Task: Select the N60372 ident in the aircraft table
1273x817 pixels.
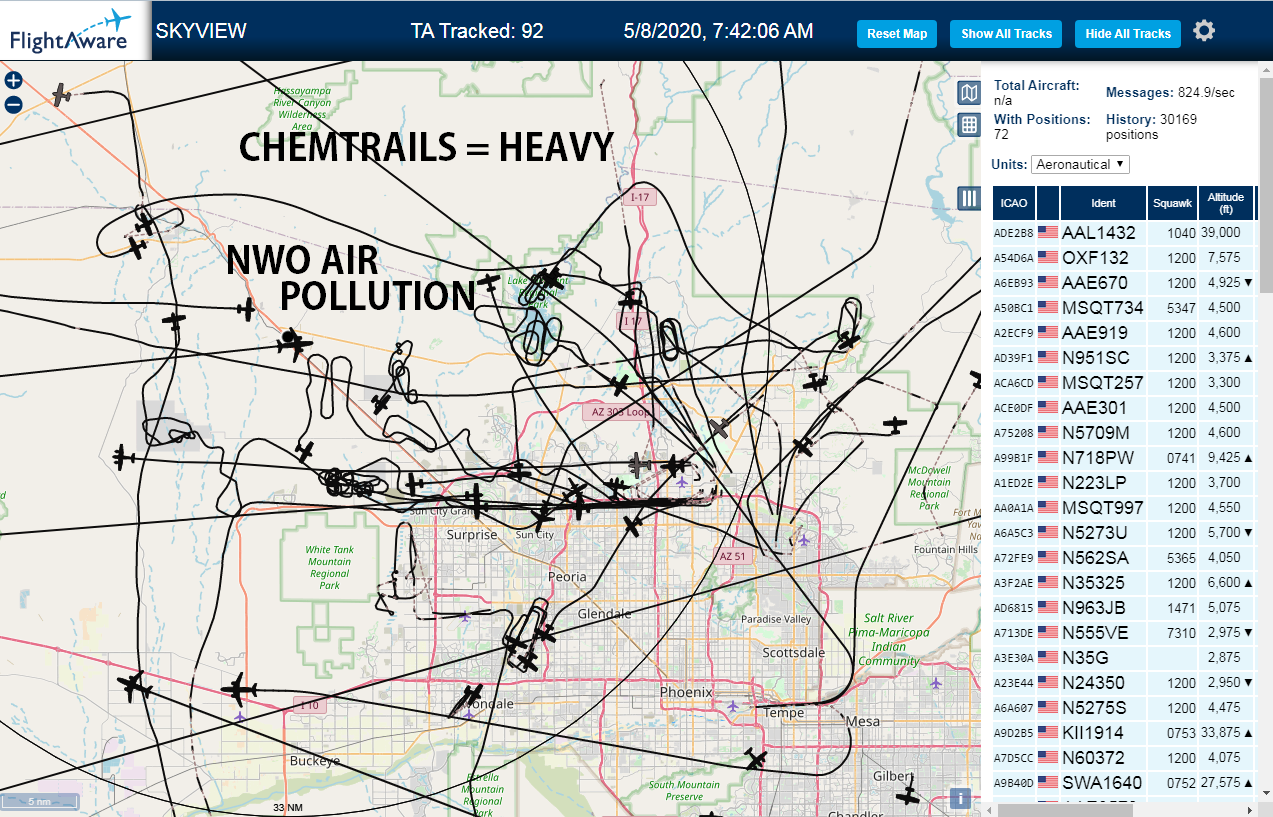Action: [1094, 757]
